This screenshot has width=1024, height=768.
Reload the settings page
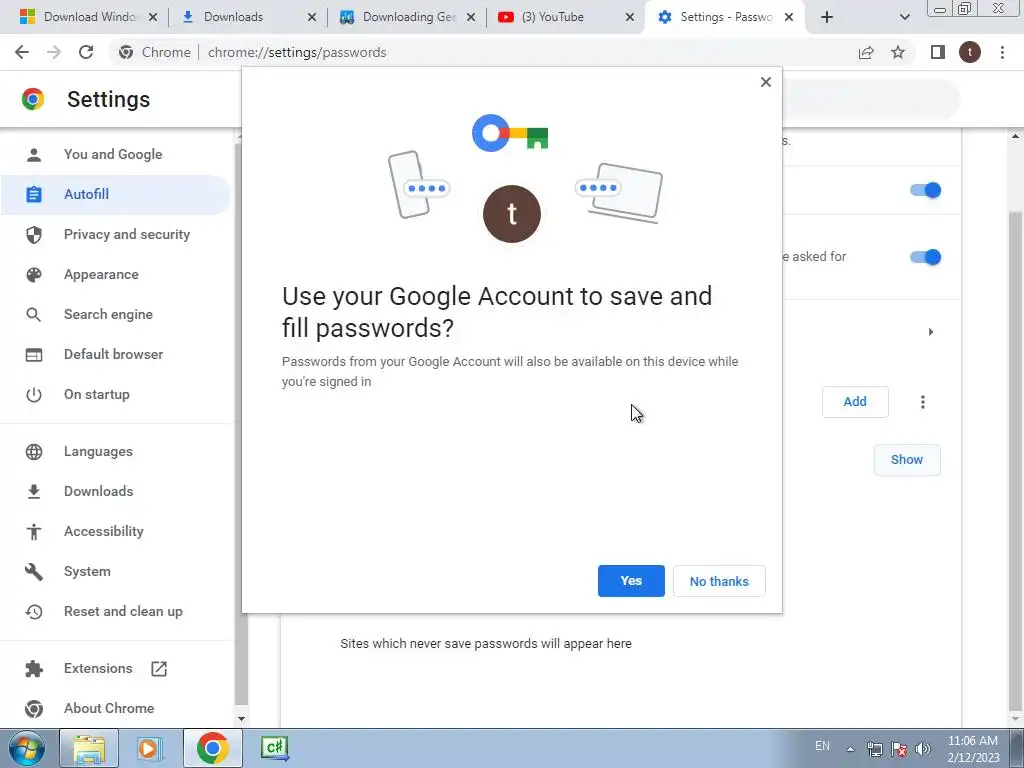[86, 52]
